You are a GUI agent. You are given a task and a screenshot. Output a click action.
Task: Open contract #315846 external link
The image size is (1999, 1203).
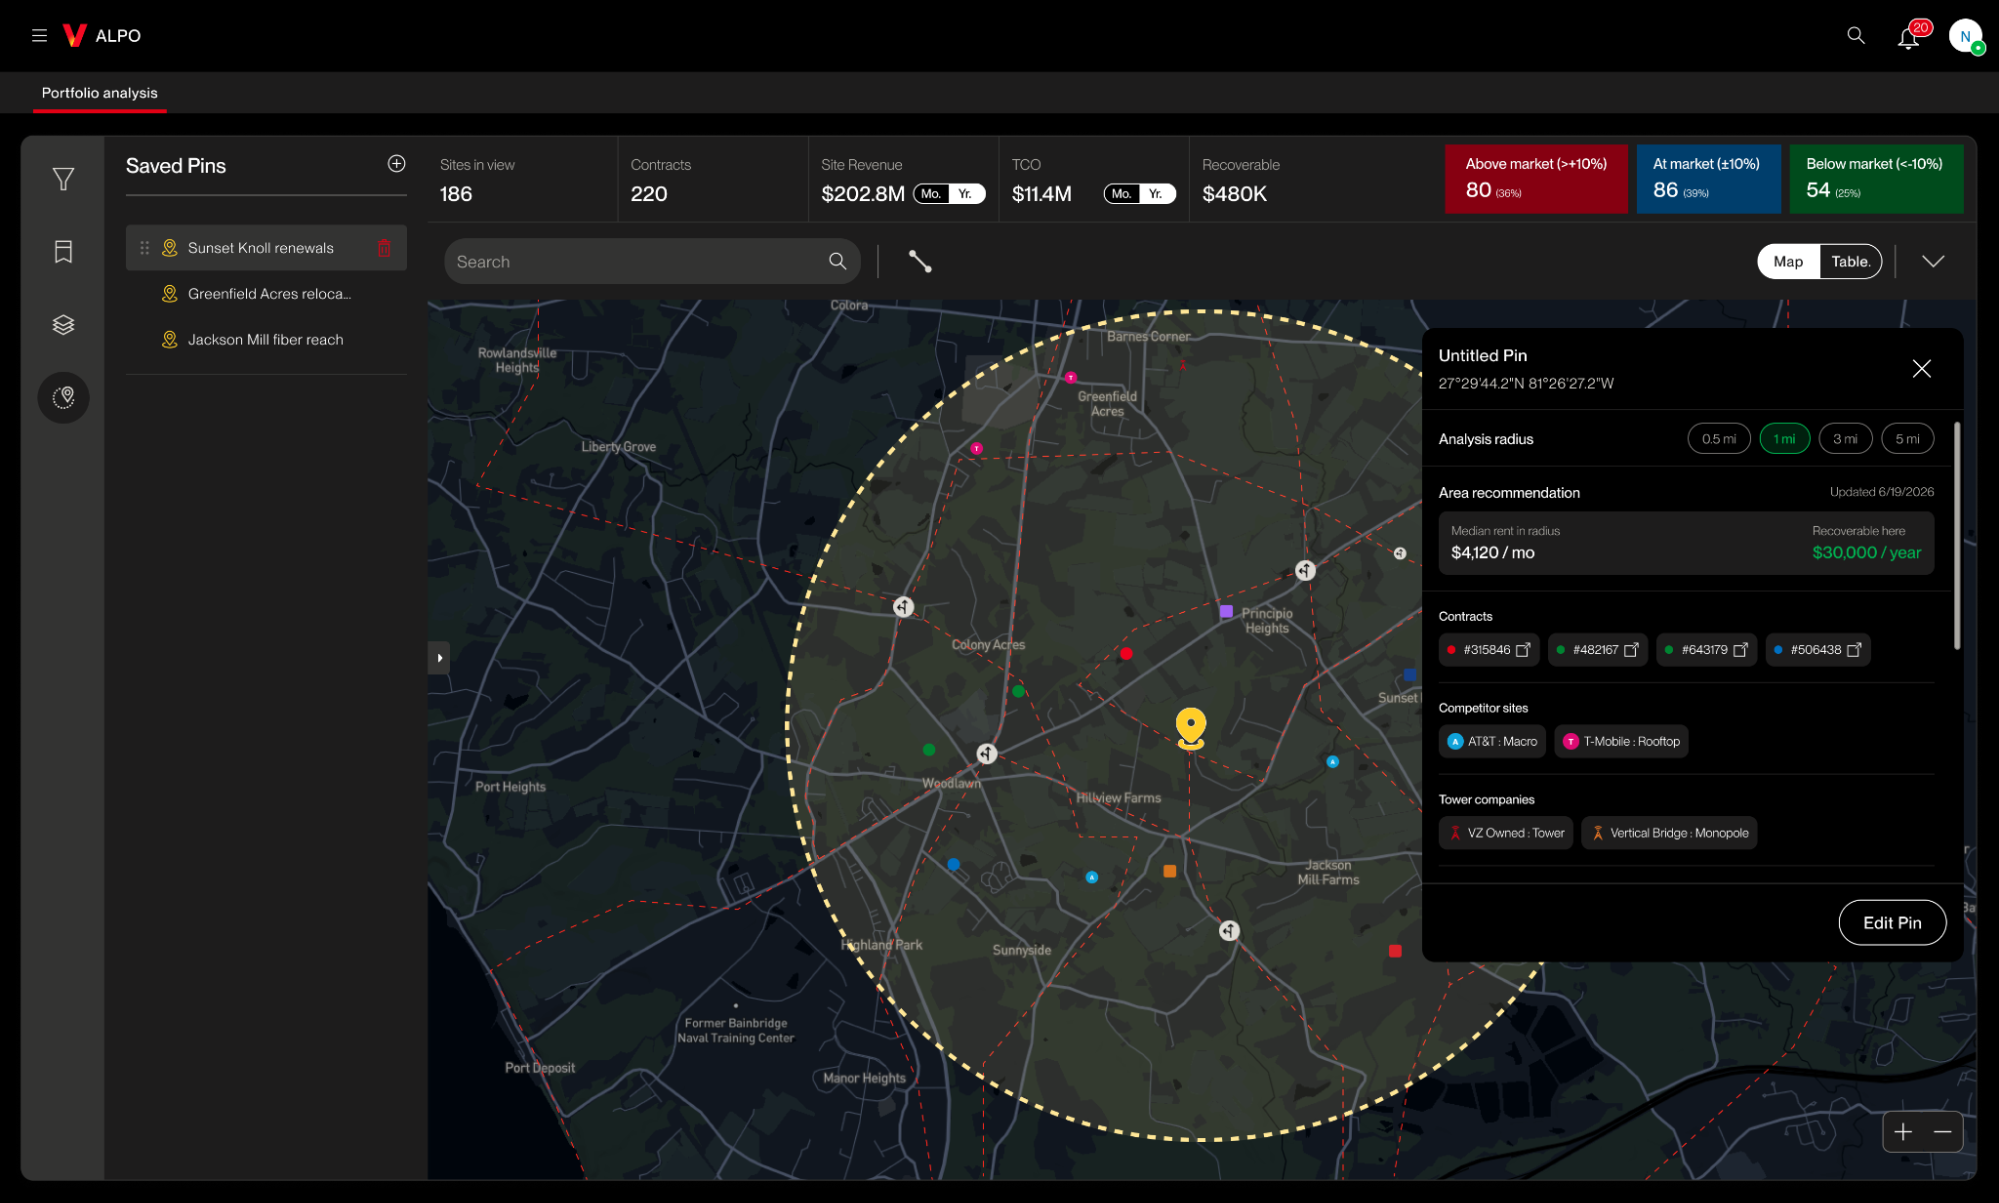point(1523,650)
